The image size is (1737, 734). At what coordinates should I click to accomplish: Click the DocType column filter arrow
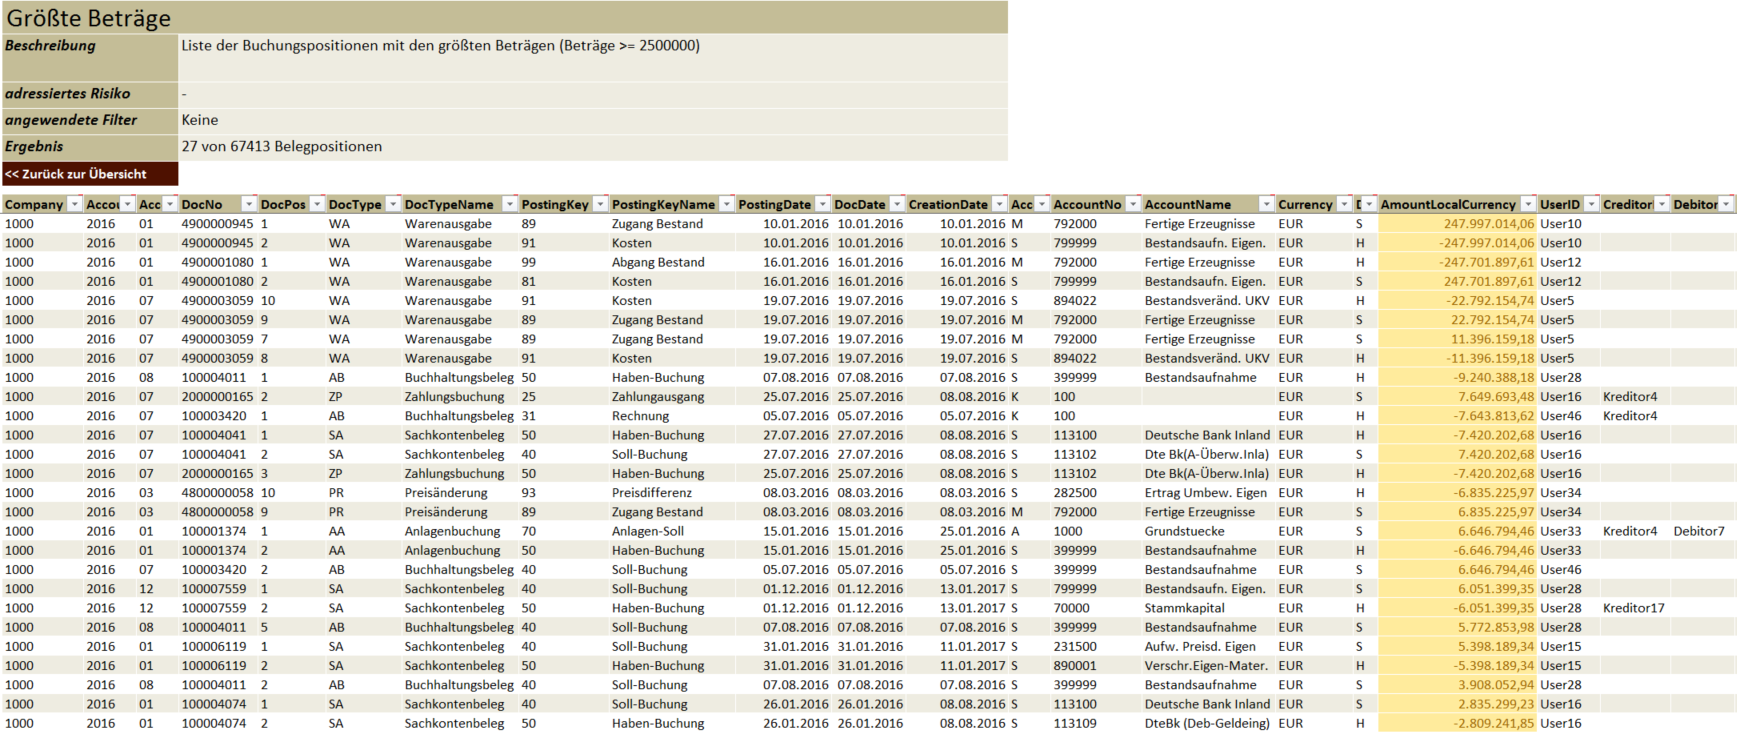click(x=393, y=204)
